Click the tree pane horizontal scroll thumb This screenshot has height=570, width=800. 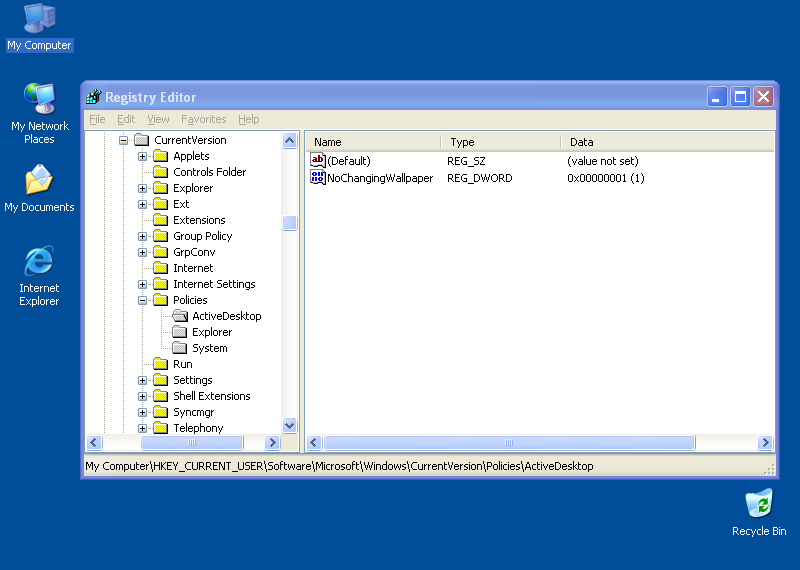(x=192, y=442)
